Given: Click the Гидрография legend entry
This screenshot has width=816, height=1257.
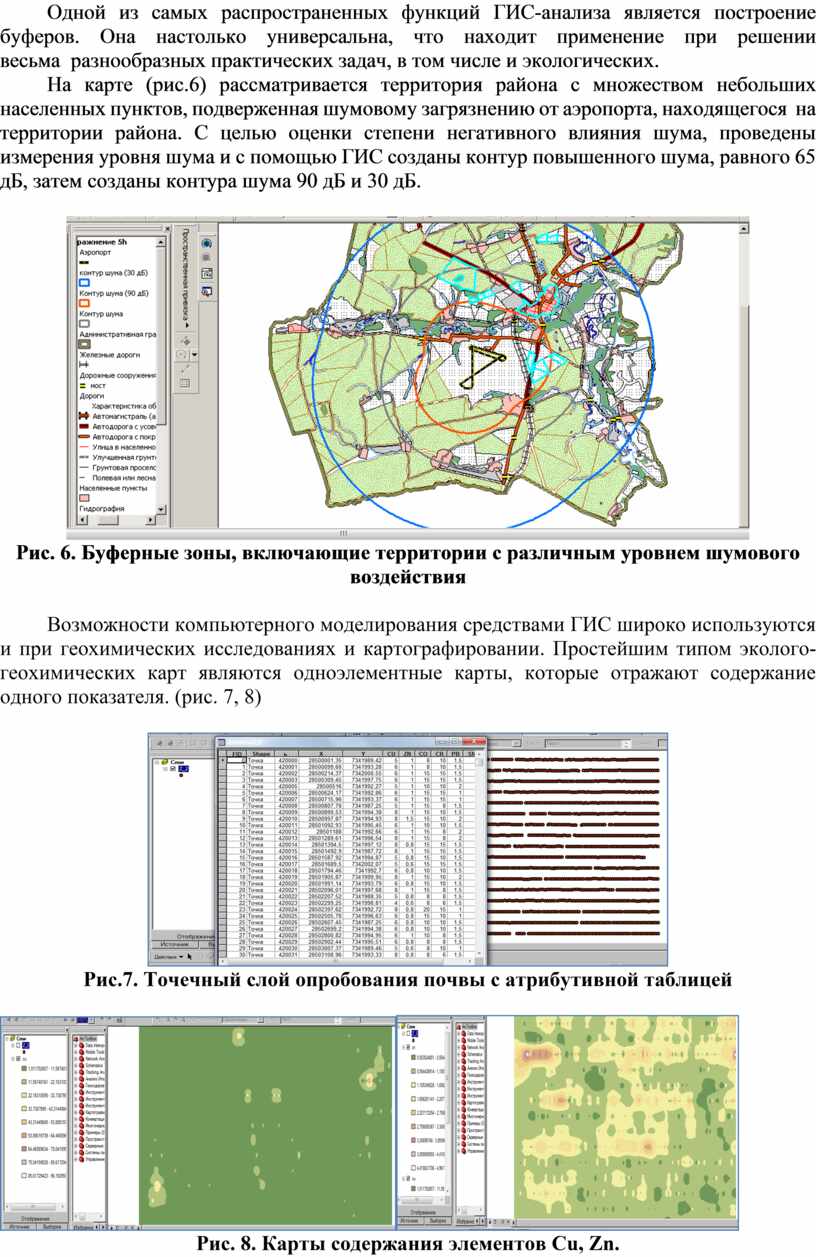Looking at the screenshot, I should (102, 508).
